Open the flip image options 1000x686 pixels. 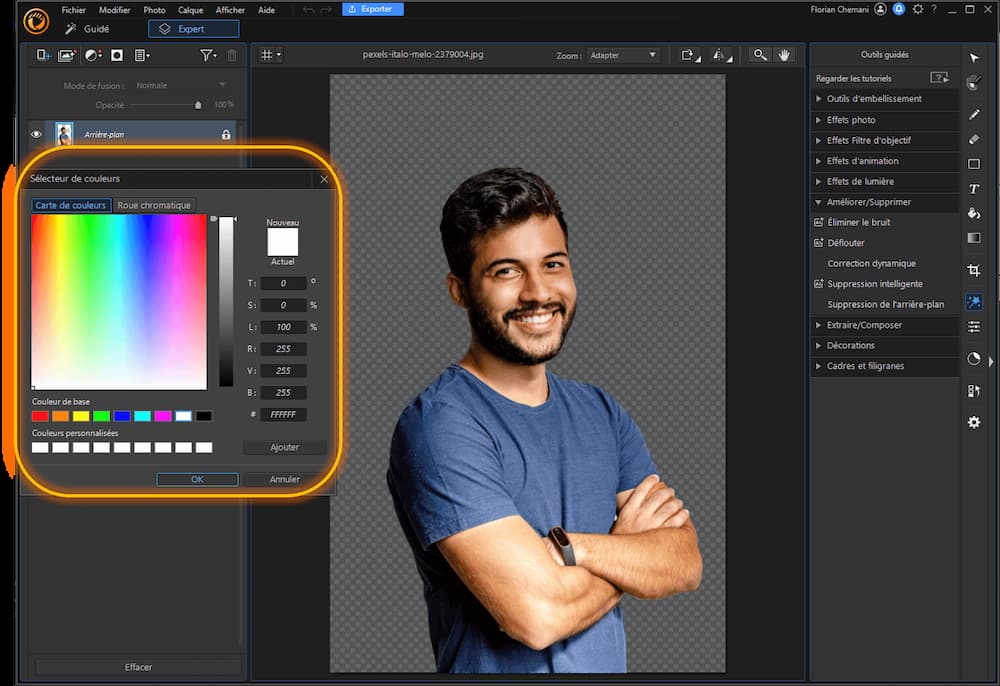tap(721, 55)
